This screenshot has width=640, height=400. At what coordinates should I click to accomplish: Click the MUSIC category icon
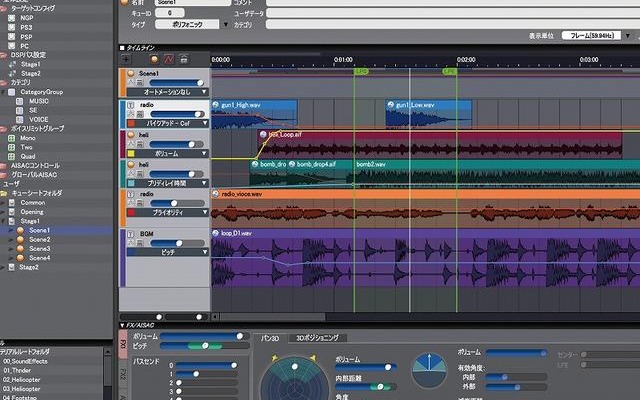(19, 101)
